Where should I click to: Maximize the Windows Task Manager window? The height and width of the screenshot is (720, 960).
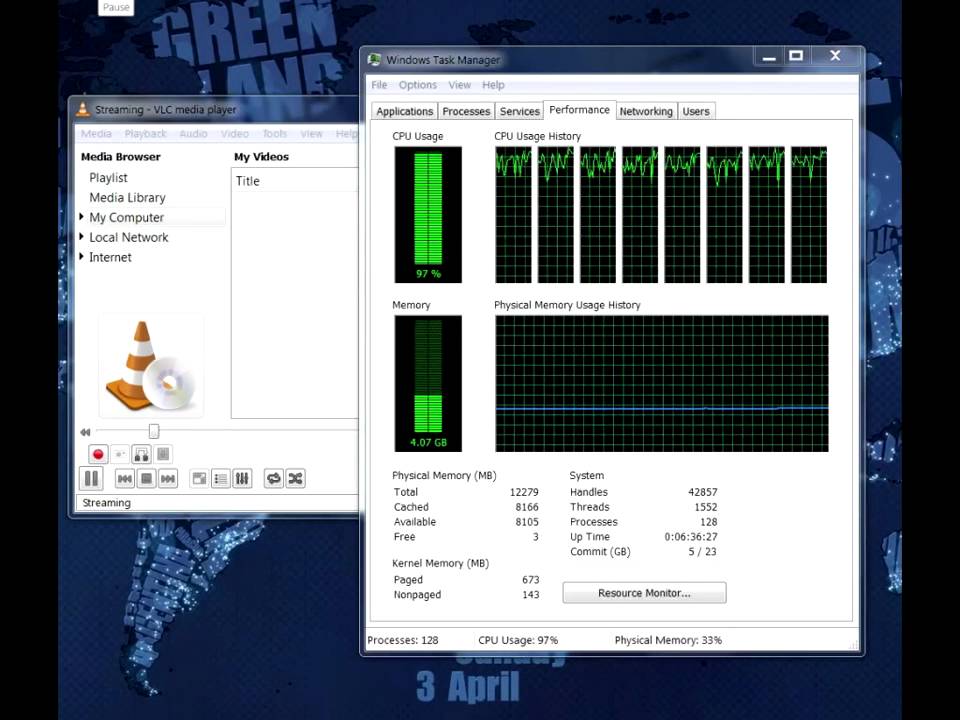pyautogui.click(x=796, y=56)
